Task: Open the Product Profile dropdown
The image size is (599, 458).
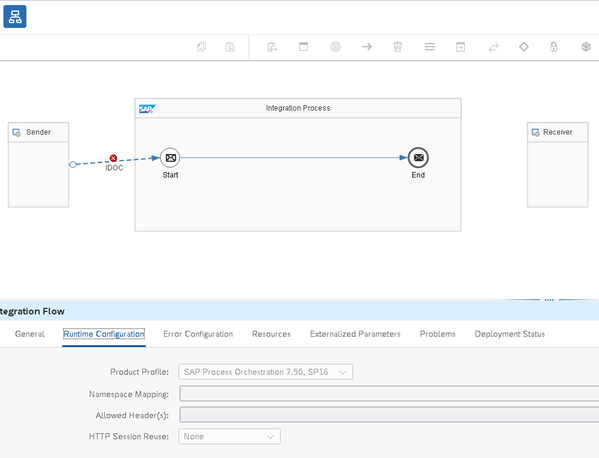Action: [x=266, y=372]
